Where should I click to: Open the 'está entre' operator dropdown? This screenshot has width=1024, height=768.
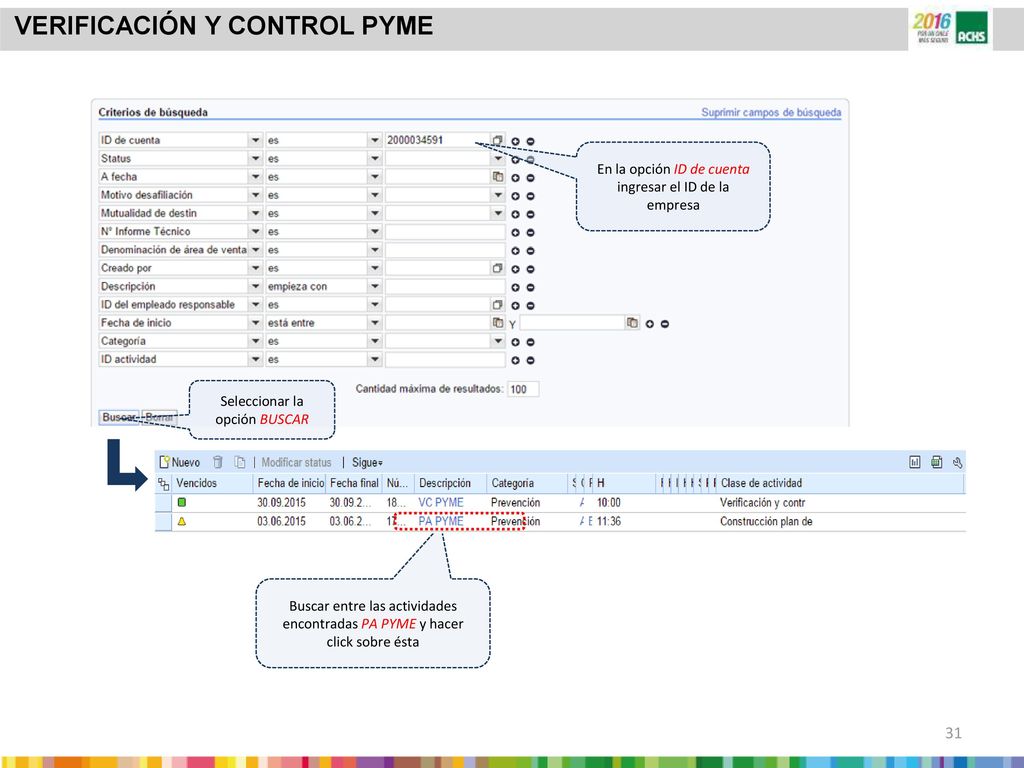(x=374, y=323)
